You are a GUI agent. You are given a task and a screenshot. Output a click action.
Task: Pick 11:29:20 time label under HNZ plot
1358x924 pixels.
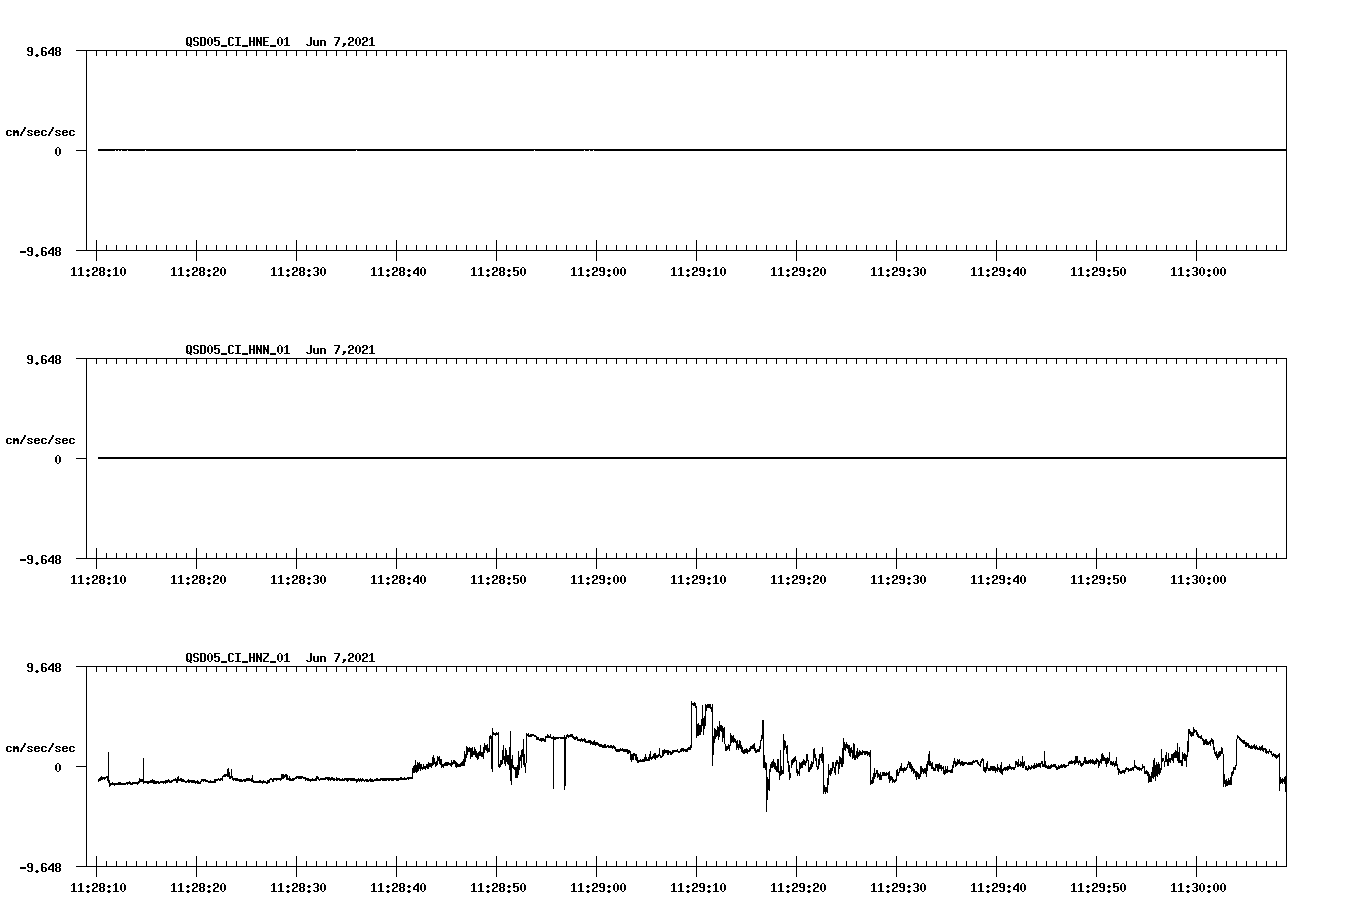coord(798,888)
